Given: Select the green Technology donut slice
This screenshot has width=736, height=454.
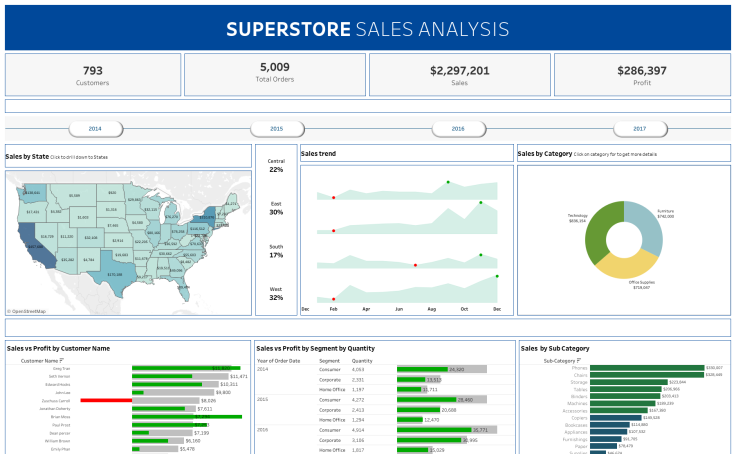Looking at the screenshot, I should (x=600, y=232).
